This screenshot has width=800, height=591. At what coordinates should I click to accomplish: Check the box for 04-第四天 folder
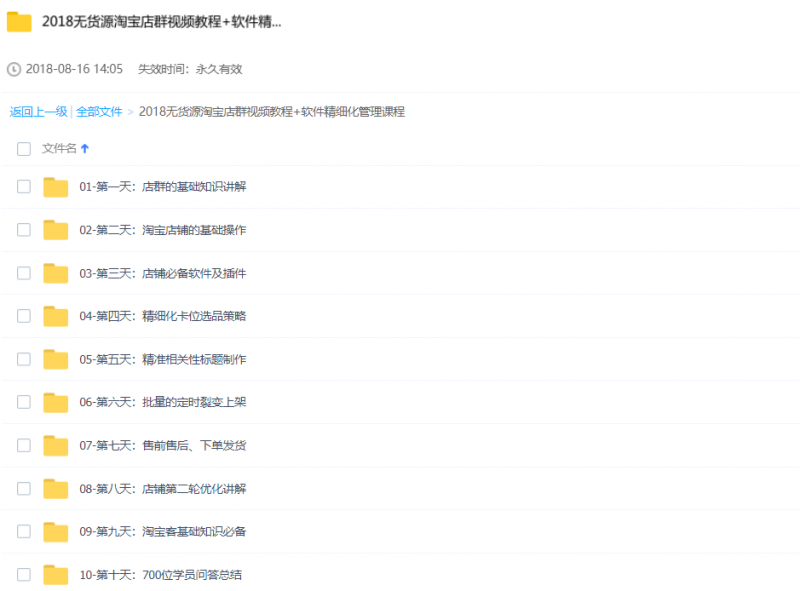coord(24,316)
